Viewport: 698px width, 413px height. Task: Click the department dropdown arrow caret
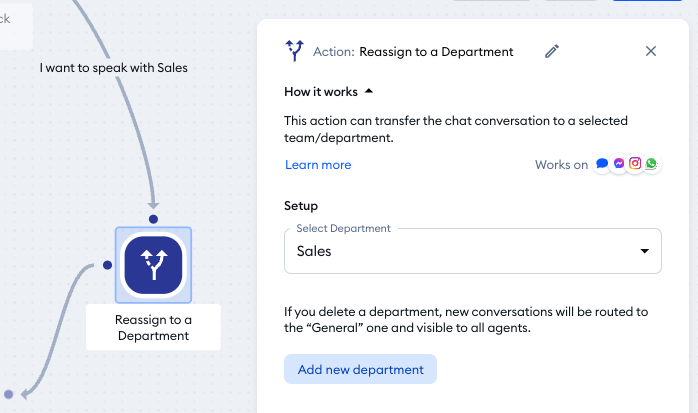[x=645, y=251]
